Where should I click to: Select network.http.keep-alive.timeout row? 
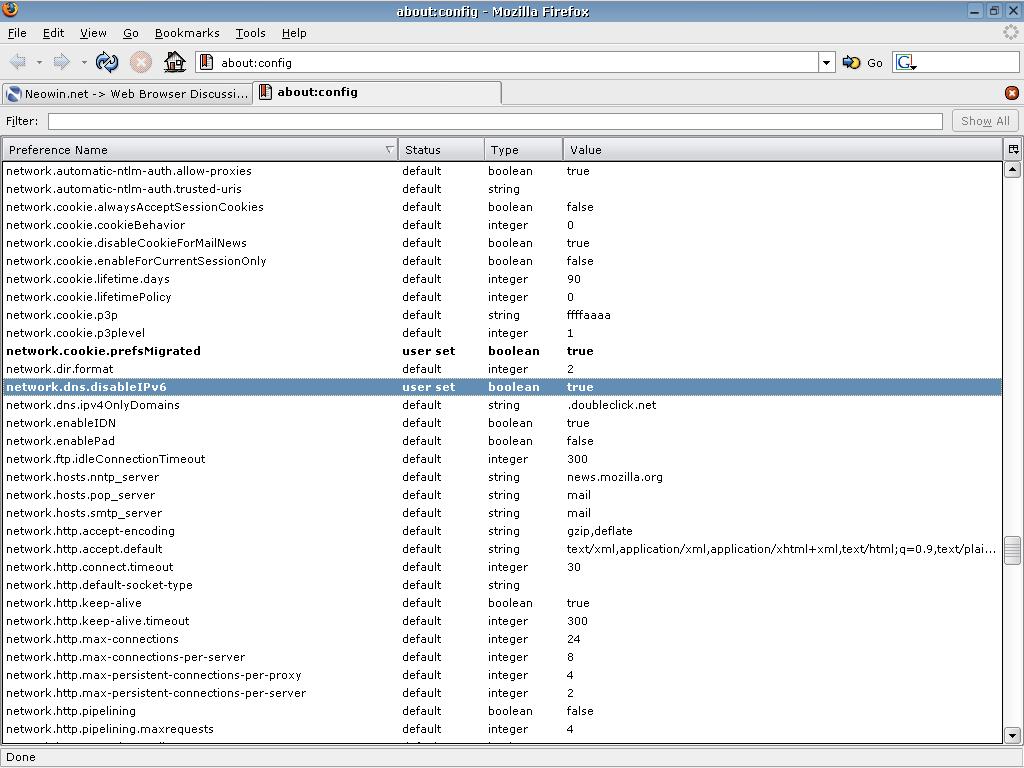[x=502, y=620]
